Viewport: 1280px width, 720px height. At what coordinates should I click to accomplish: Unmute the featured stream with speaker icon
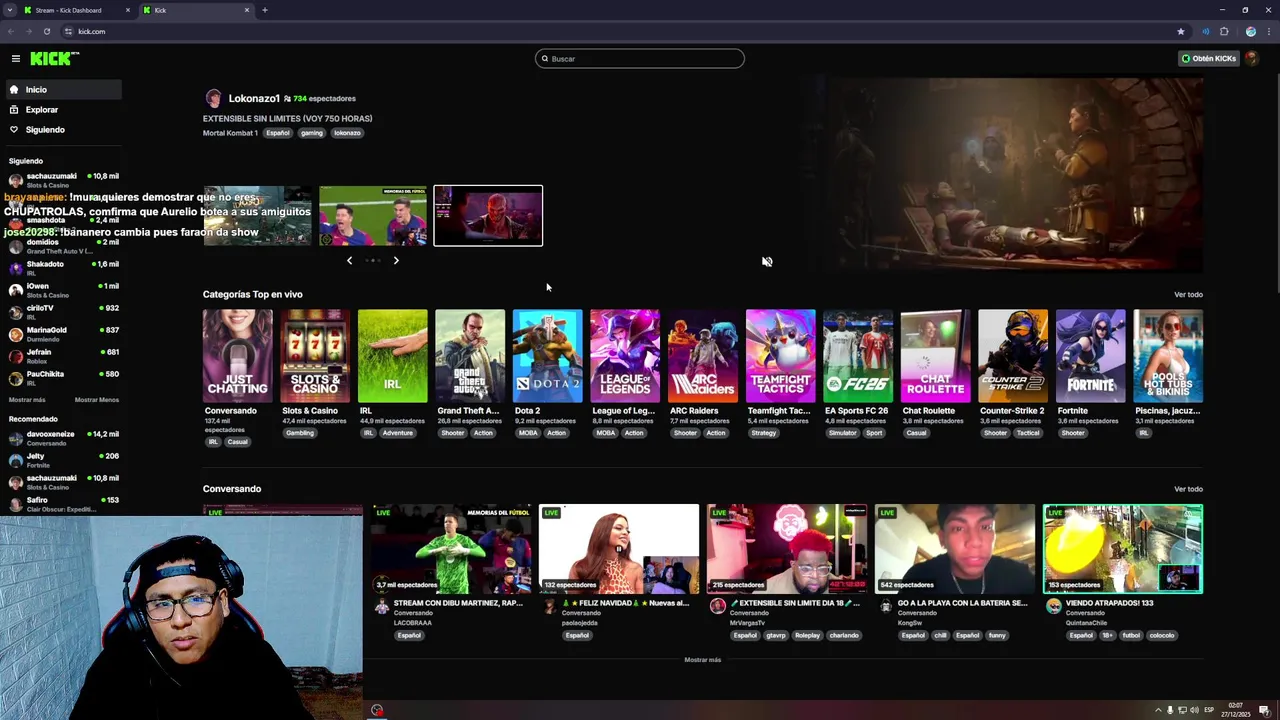tap(767, 262)
